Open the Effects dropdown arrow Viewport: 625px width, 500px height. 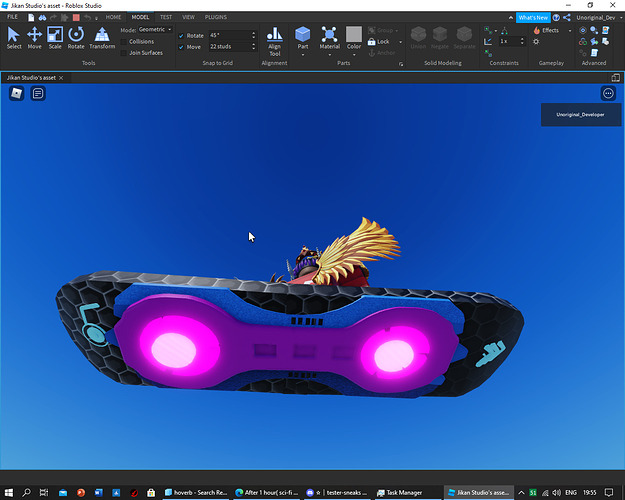coord(570,31)
